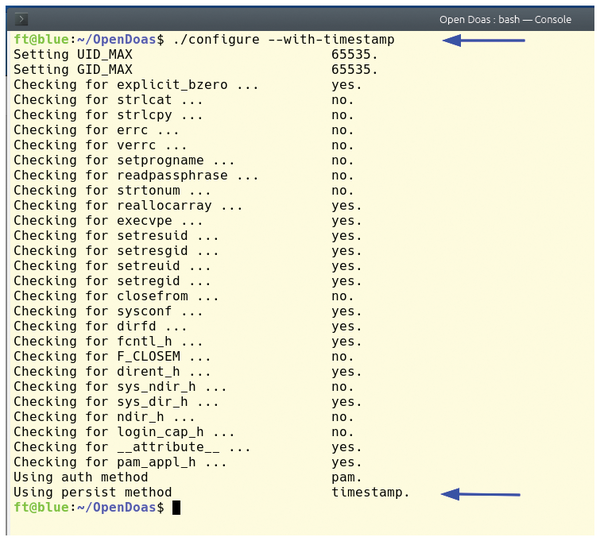Click the 'no.' result for closefrom

[342, 296]
